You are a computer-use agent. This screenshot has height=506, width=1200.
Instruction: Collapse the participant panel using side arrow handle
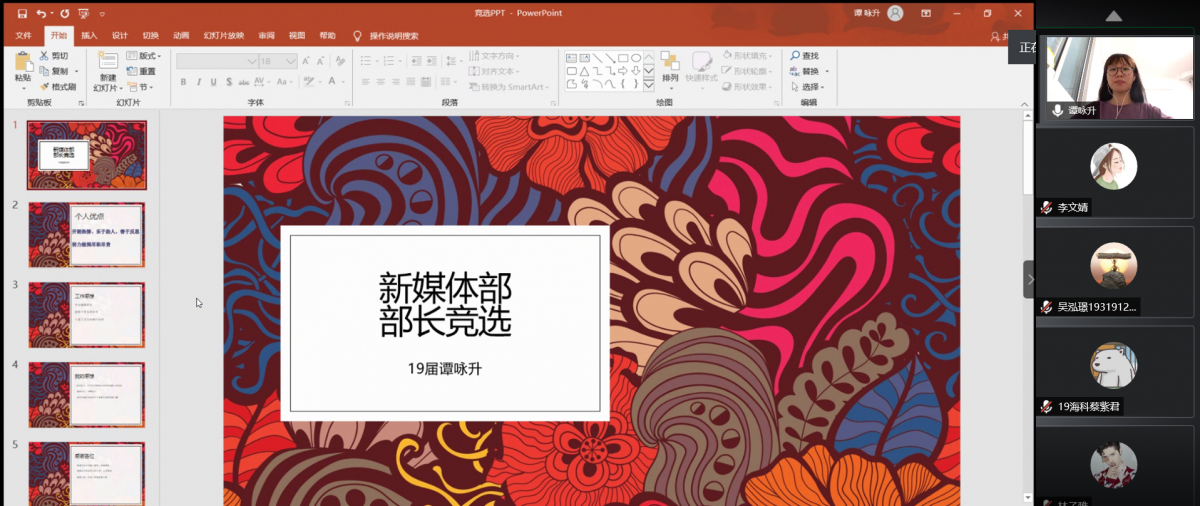click(x=1029, y=279)
